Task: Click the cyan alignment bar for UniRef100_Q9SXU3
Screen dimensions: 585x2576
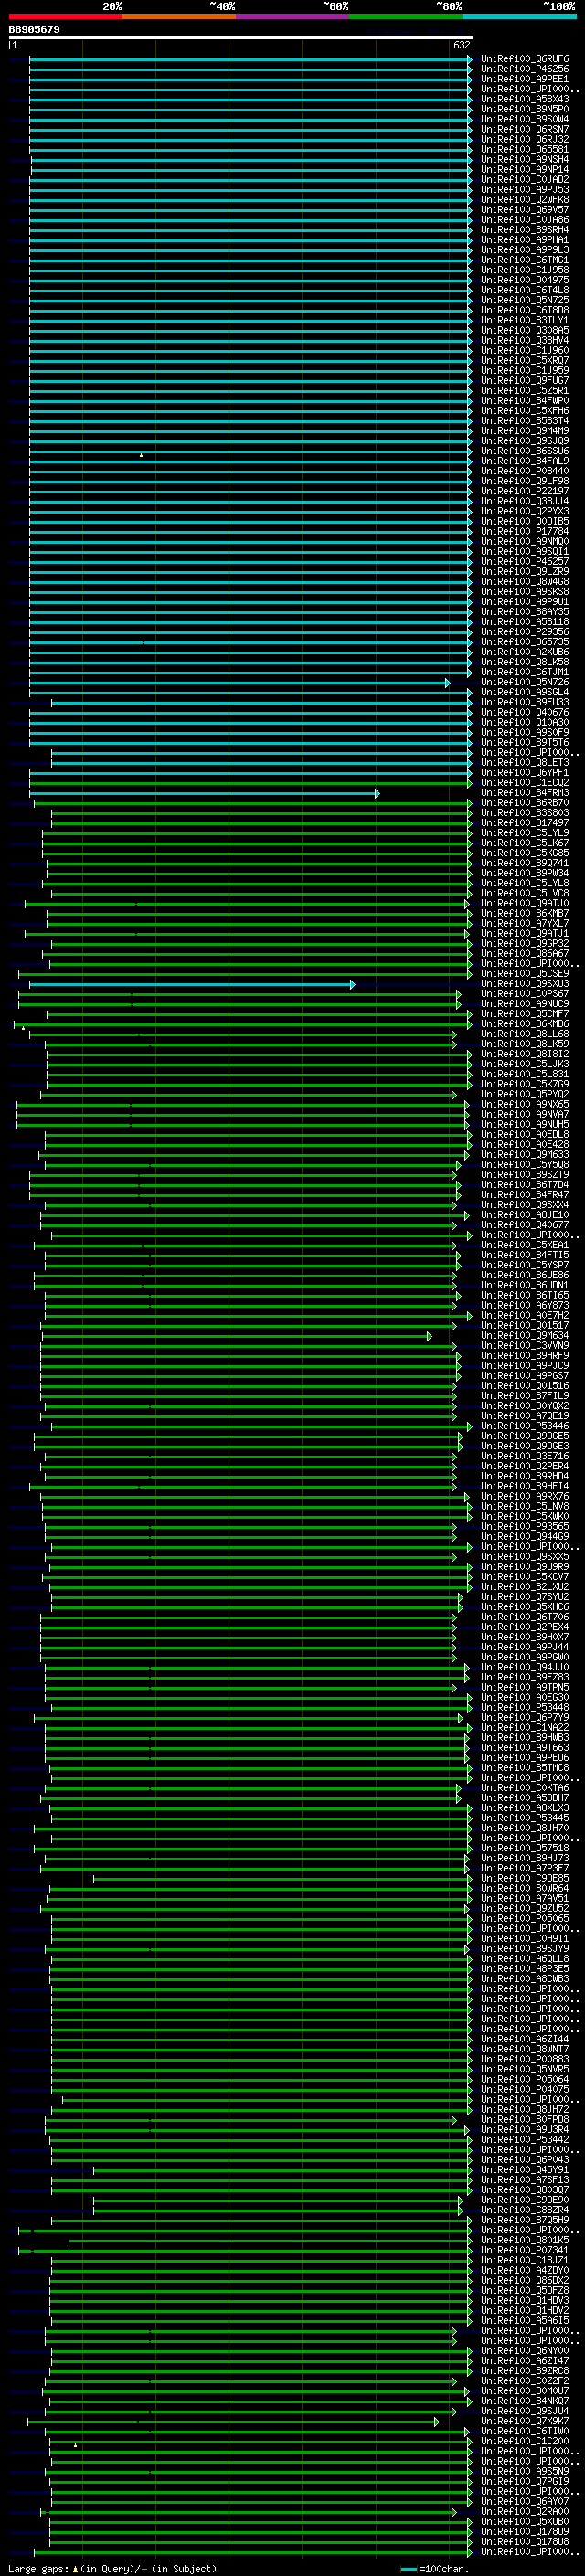Action: (x=192, y=984)
